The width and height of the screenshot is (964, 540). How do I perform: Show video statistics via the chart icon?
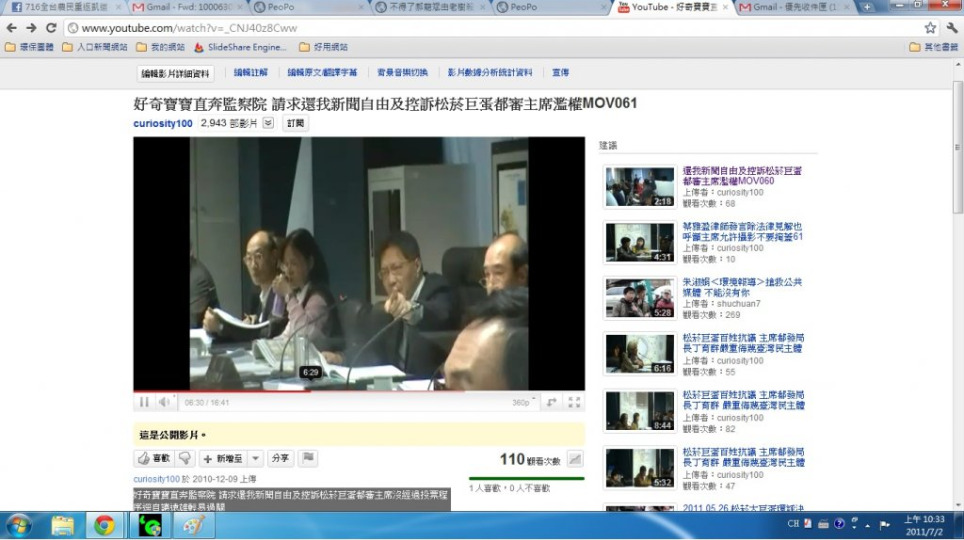575,459
